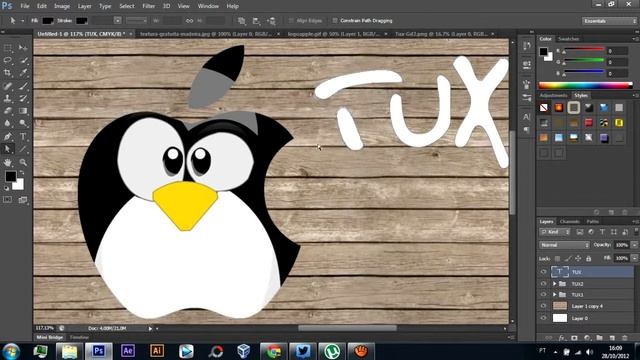Viewport: 640px width, 360px height.
Task: Select the Line shape tool
Action: click(x=23, y=149)
